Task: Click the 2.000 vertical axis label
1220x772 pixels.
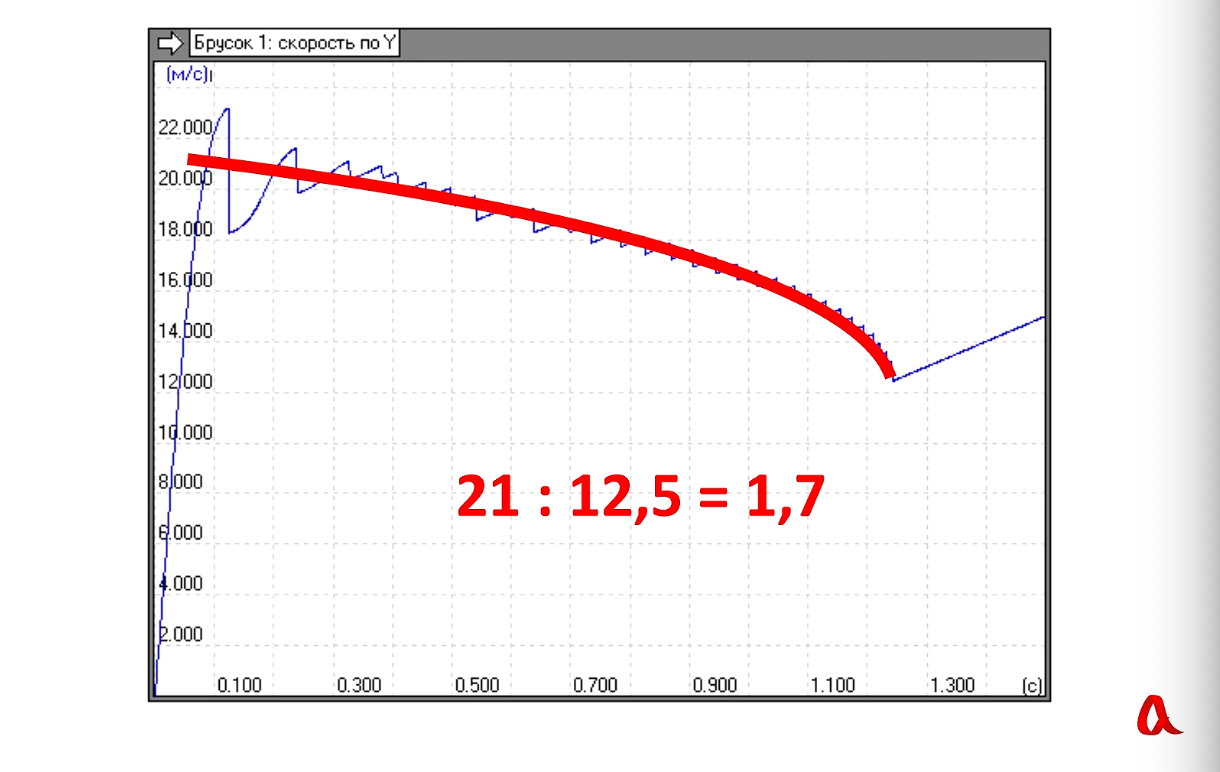Action: coord(181,634)
